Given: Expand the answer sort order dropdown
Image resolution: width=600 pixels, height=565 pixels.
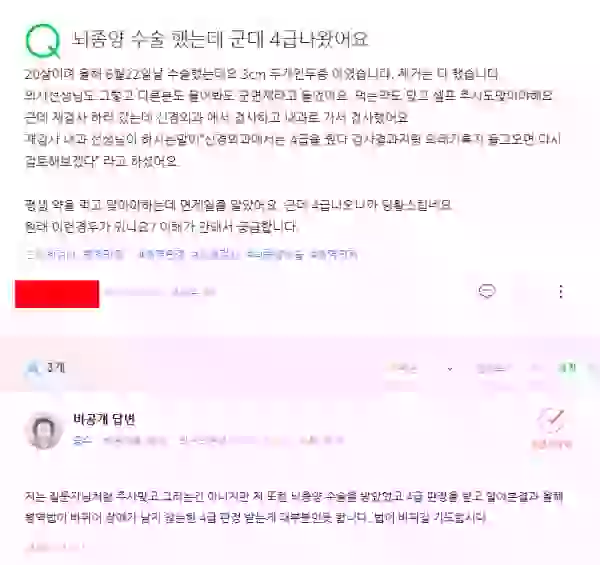Looking at the screenshot, I should 419,369.
